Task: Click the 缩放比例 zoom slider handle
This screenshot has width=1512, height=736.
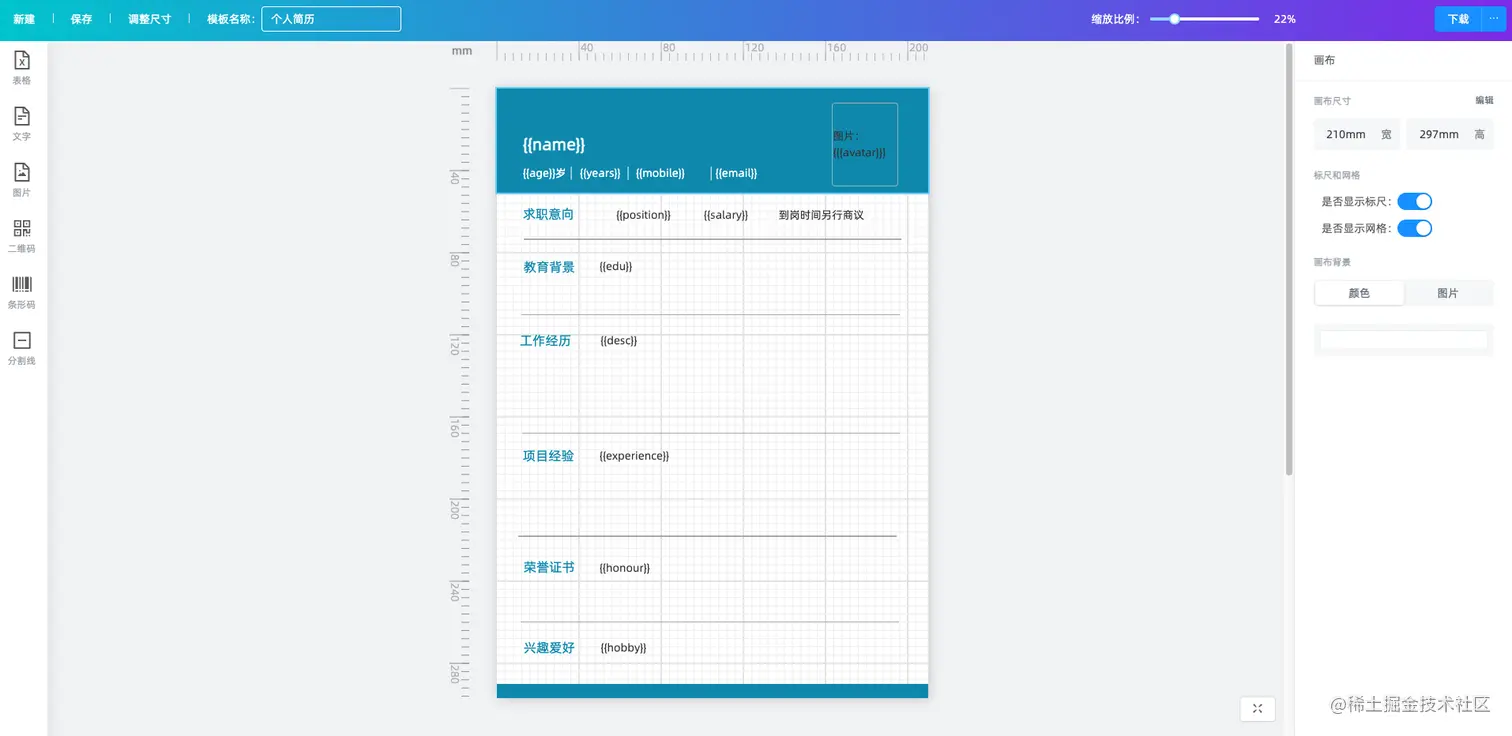Action: pyautogui.click(x=1175, y=19)
